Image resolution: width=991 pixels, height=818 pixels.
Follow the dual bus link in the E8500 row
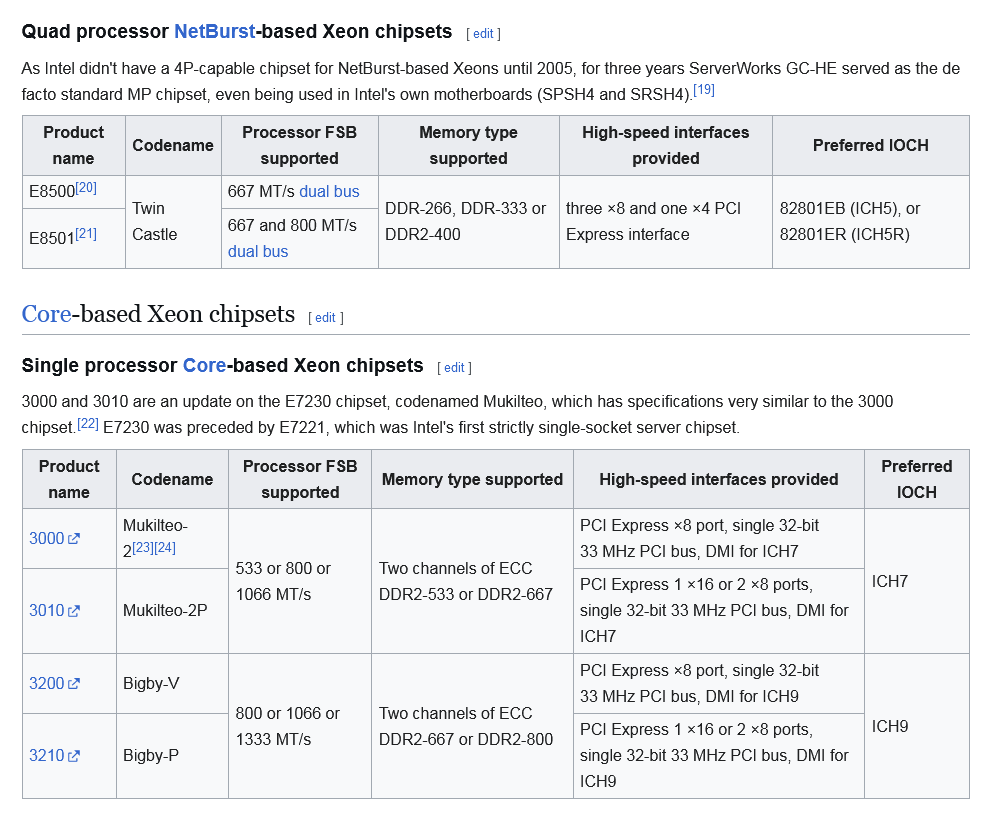click(329, 192)
